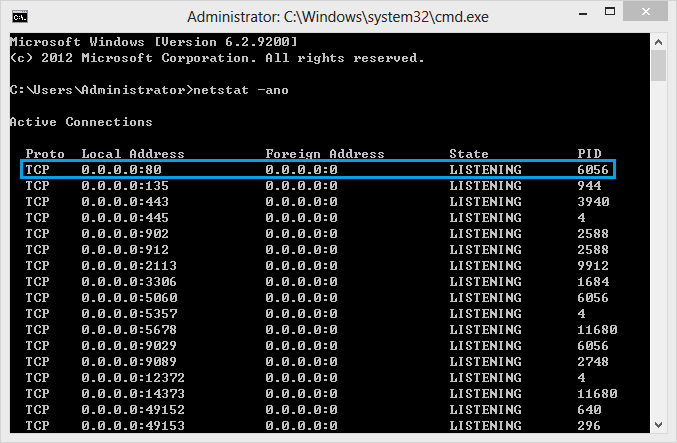Click the vertical scrollbar thumb
Screen dimensions: 677x443
[x=658, y=66]
